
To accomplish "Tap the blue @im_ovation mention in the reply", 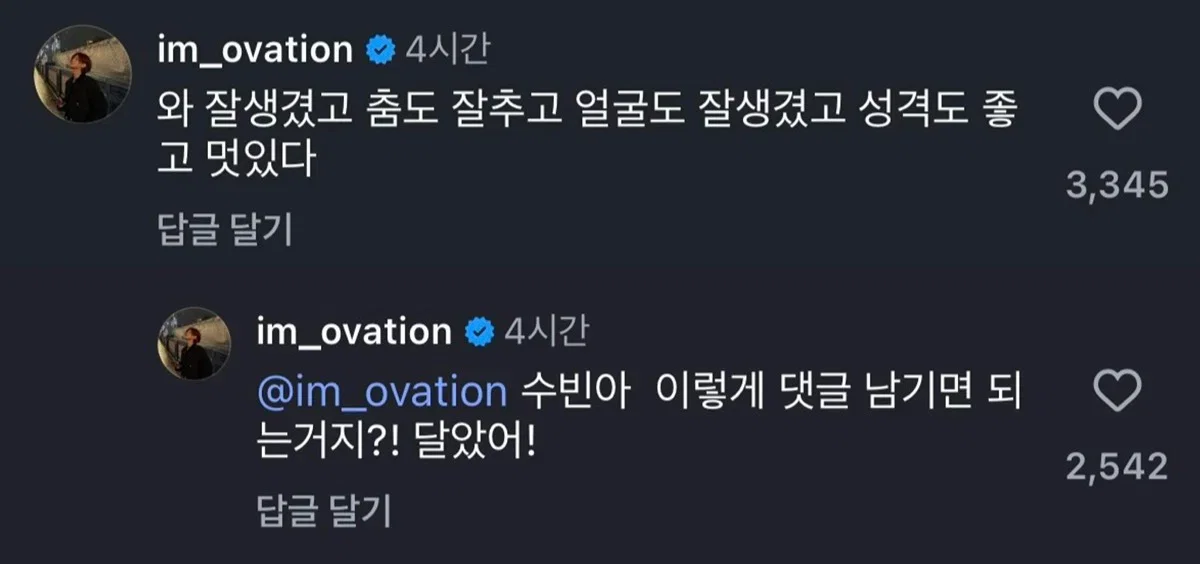I will pyautogui.click(x=382, y=391).
